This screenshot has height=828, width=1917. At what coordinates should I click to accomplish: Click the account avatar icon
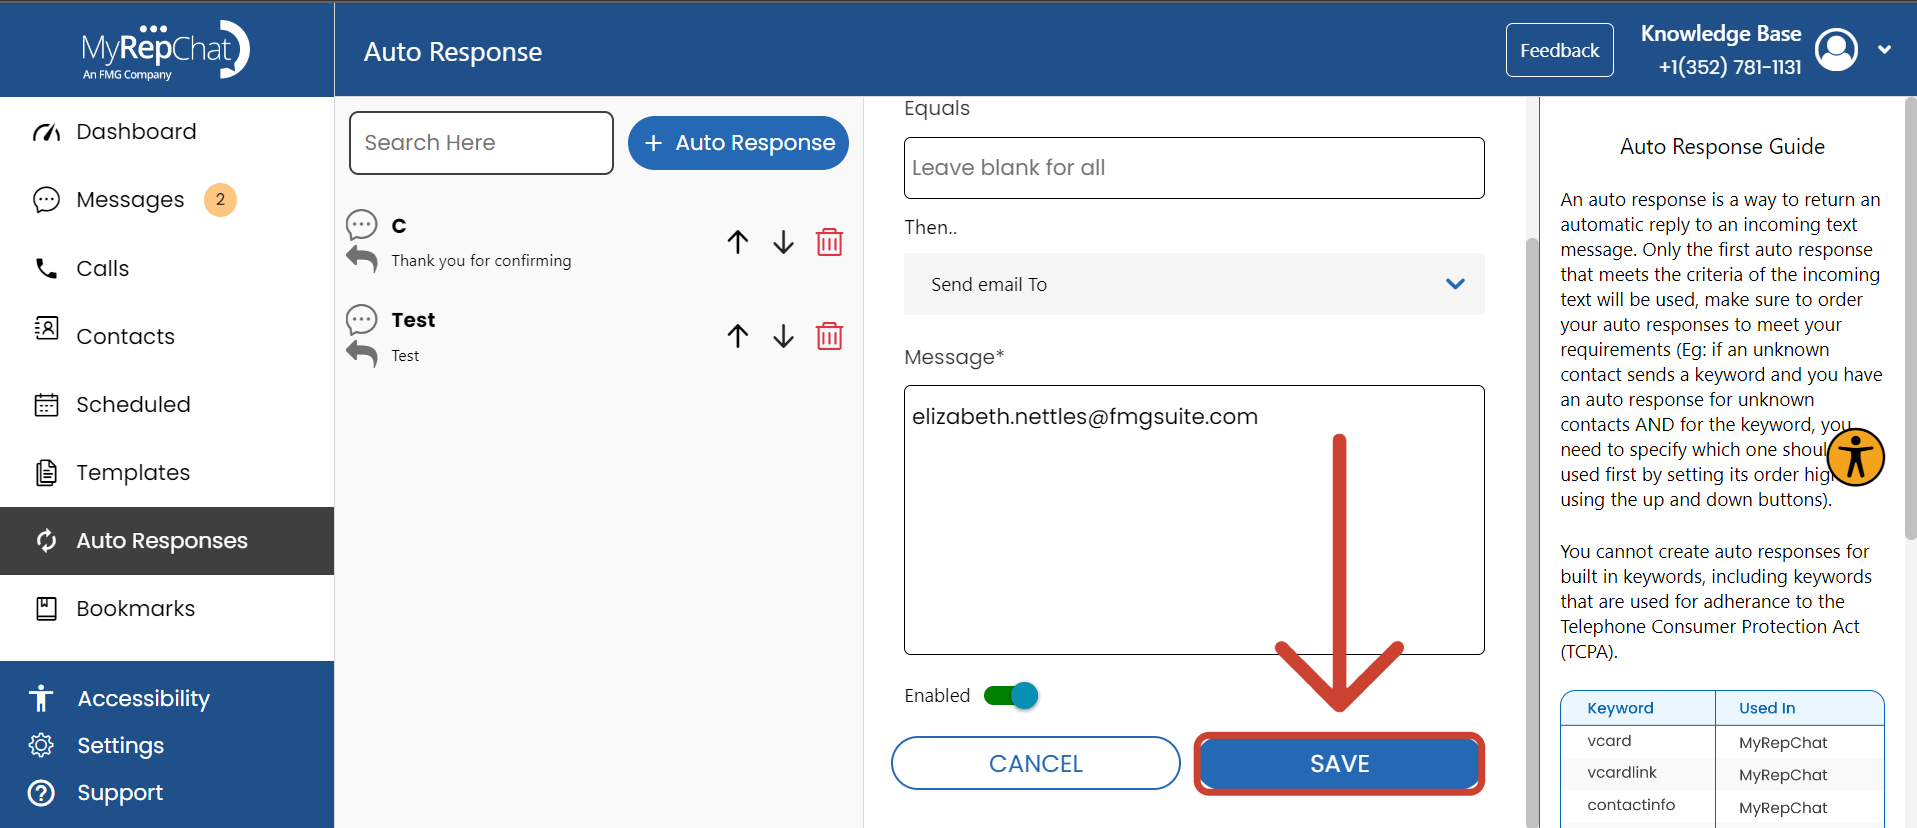(x=1836, y=49)
